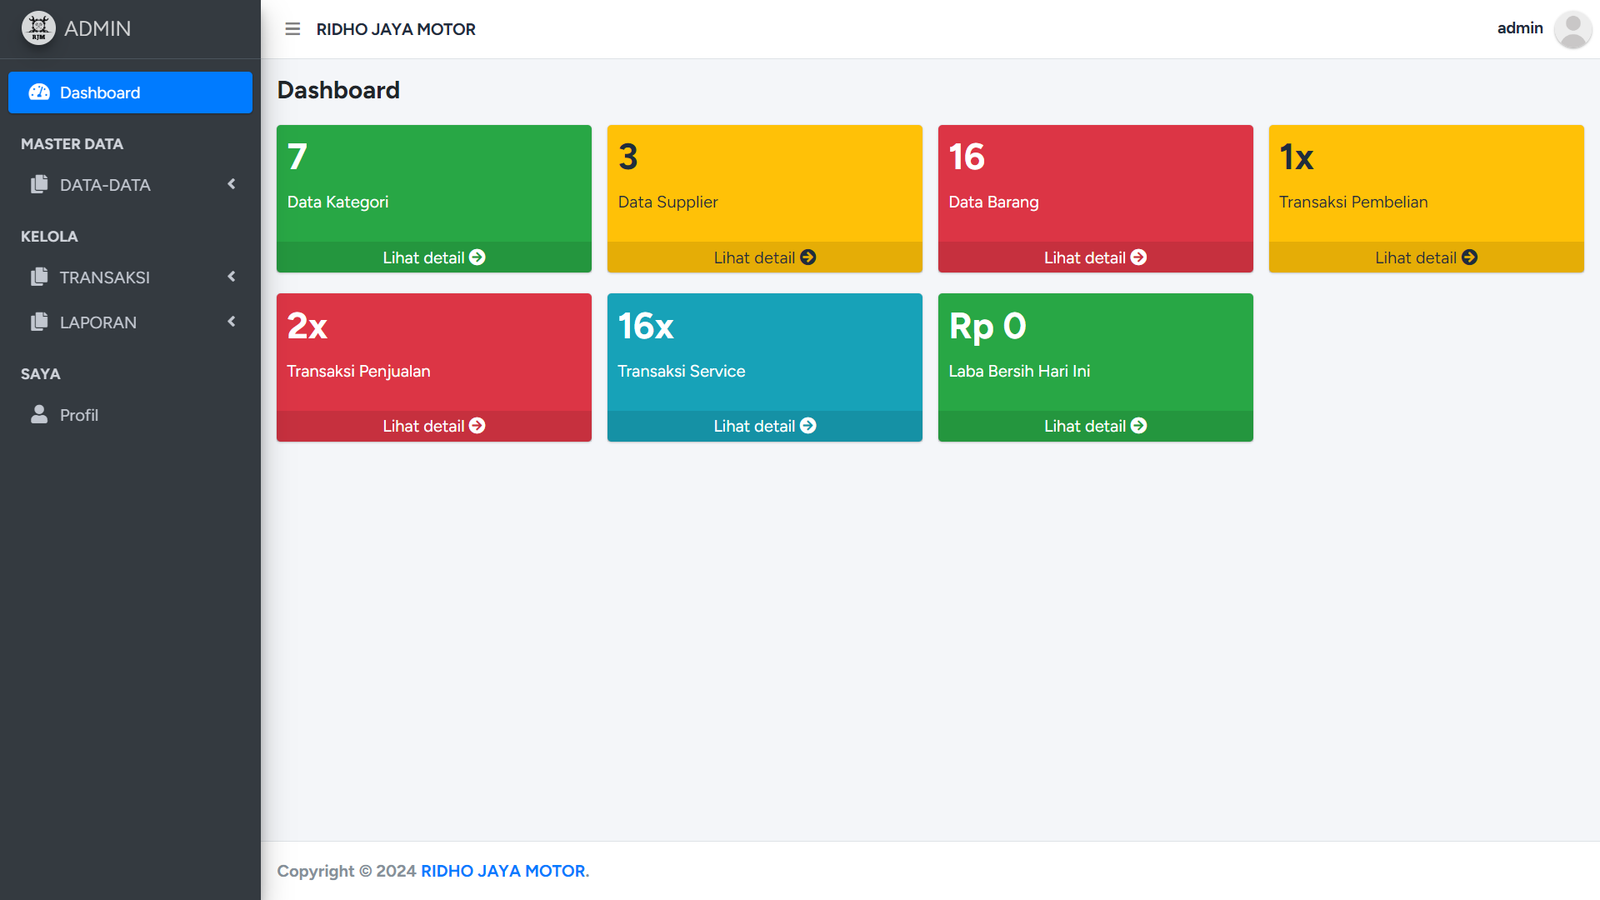1600x900 pixels.
Task: Click the admin user avatar icon
Action: point(1572,29)
